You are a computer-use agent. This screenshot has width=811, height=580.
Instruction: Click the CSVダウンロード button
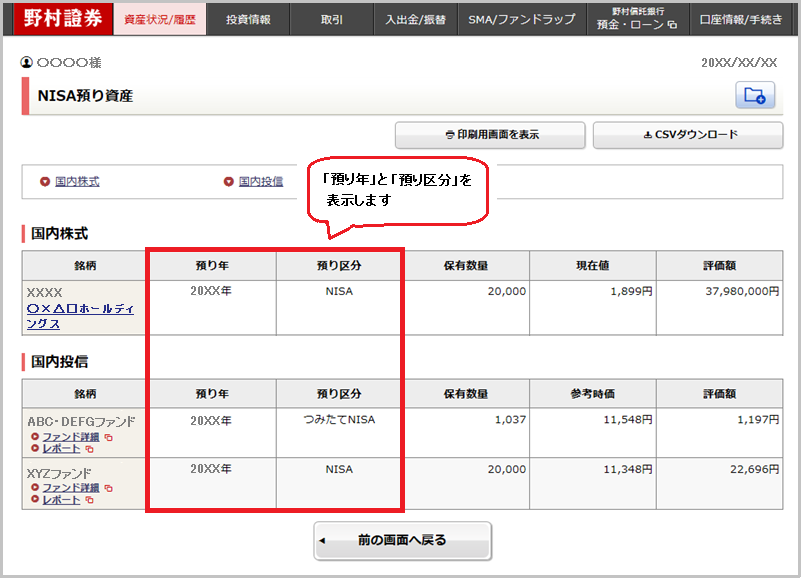pos(688,135)
